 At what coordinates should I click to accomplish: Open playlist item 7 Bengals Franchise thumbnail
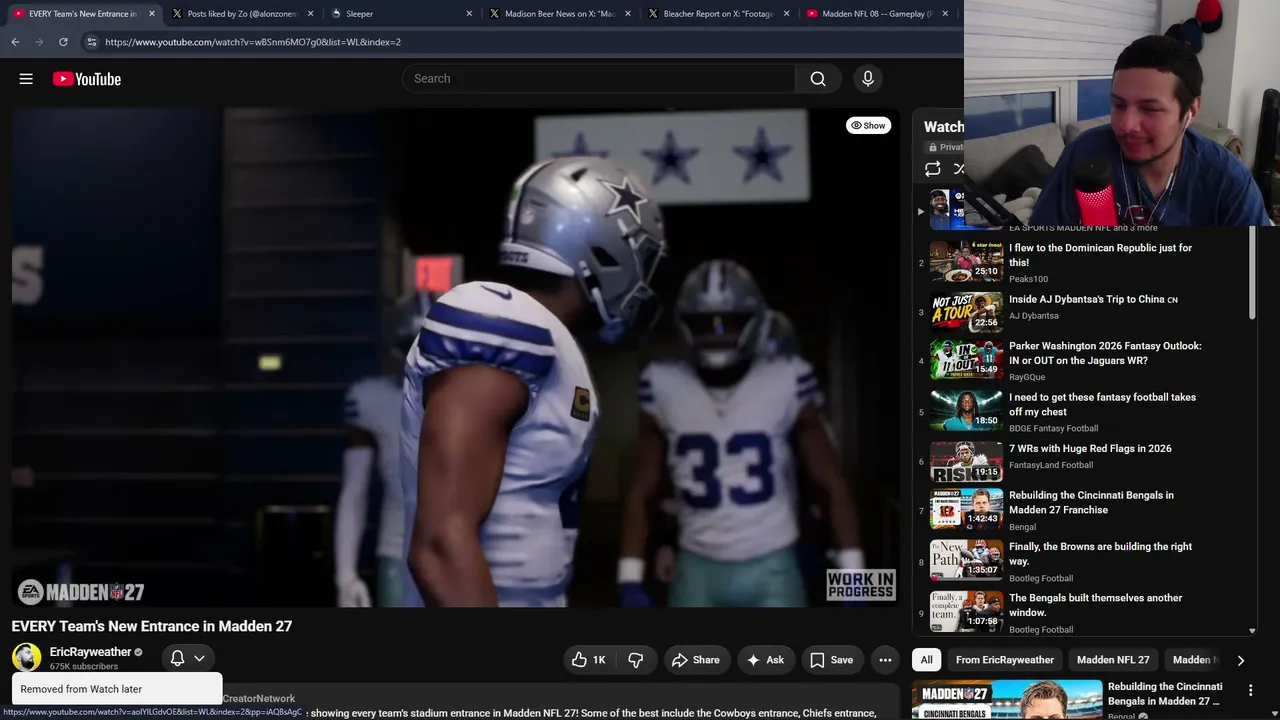coord(966,509)
